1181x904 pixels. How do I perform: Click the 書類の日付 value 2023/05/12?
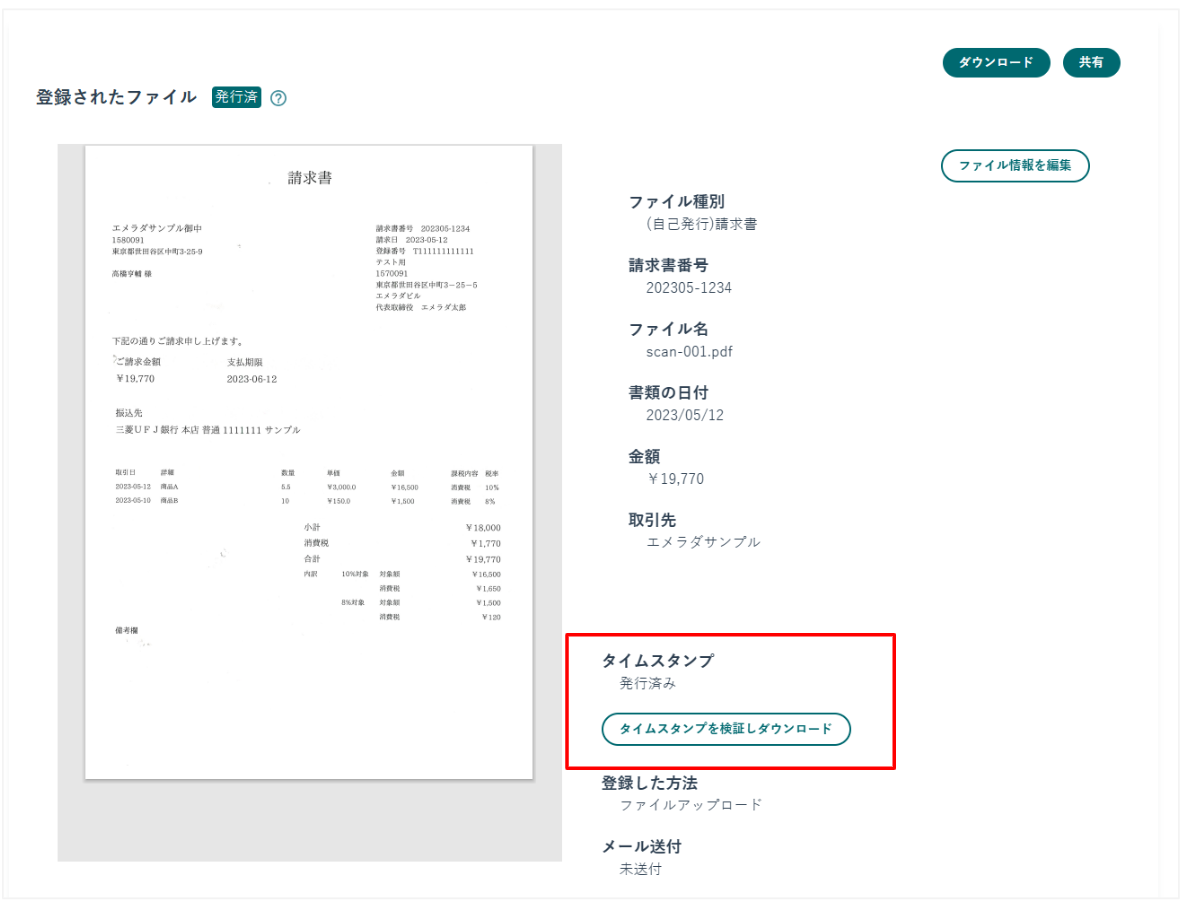685,415
